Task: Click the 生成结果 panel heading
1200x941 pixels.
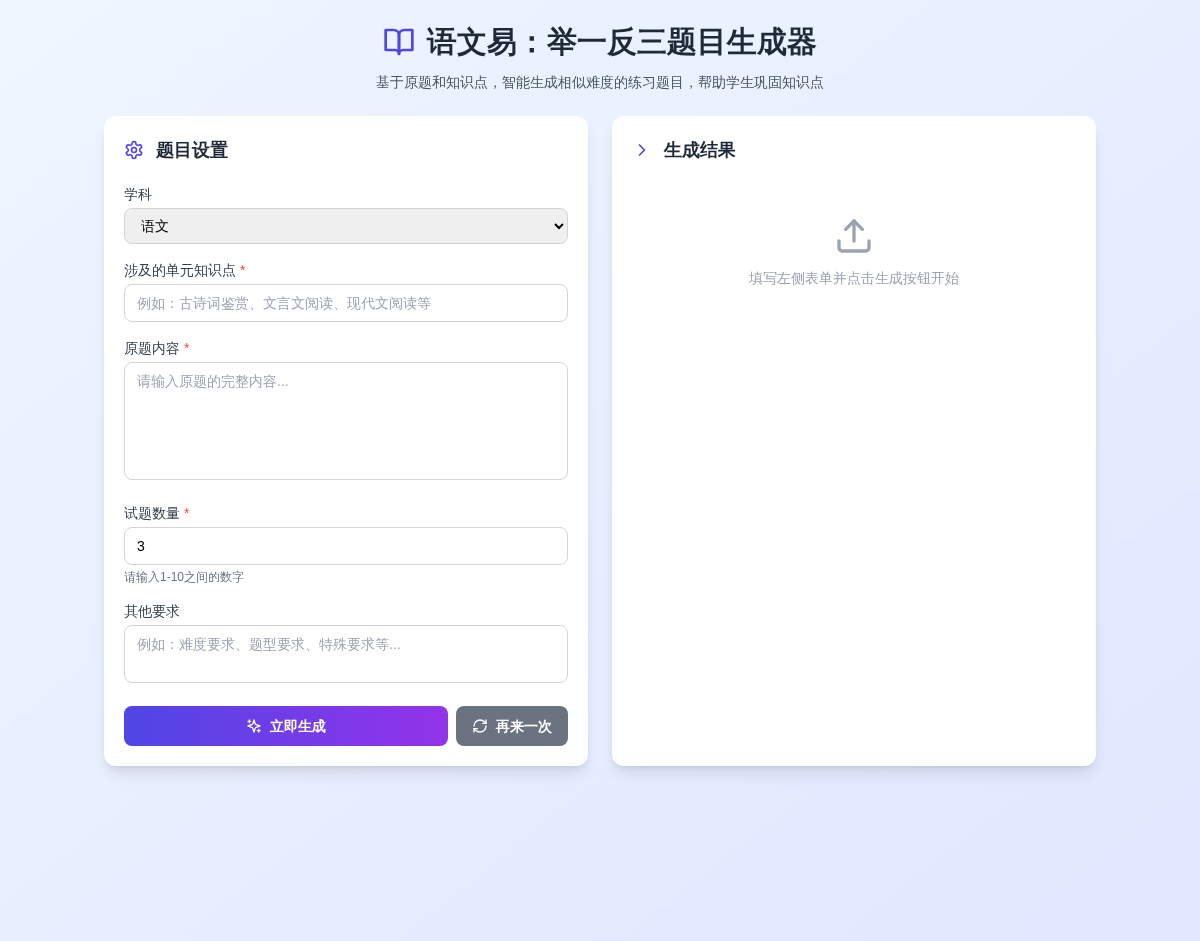Action: coord(699,150)
